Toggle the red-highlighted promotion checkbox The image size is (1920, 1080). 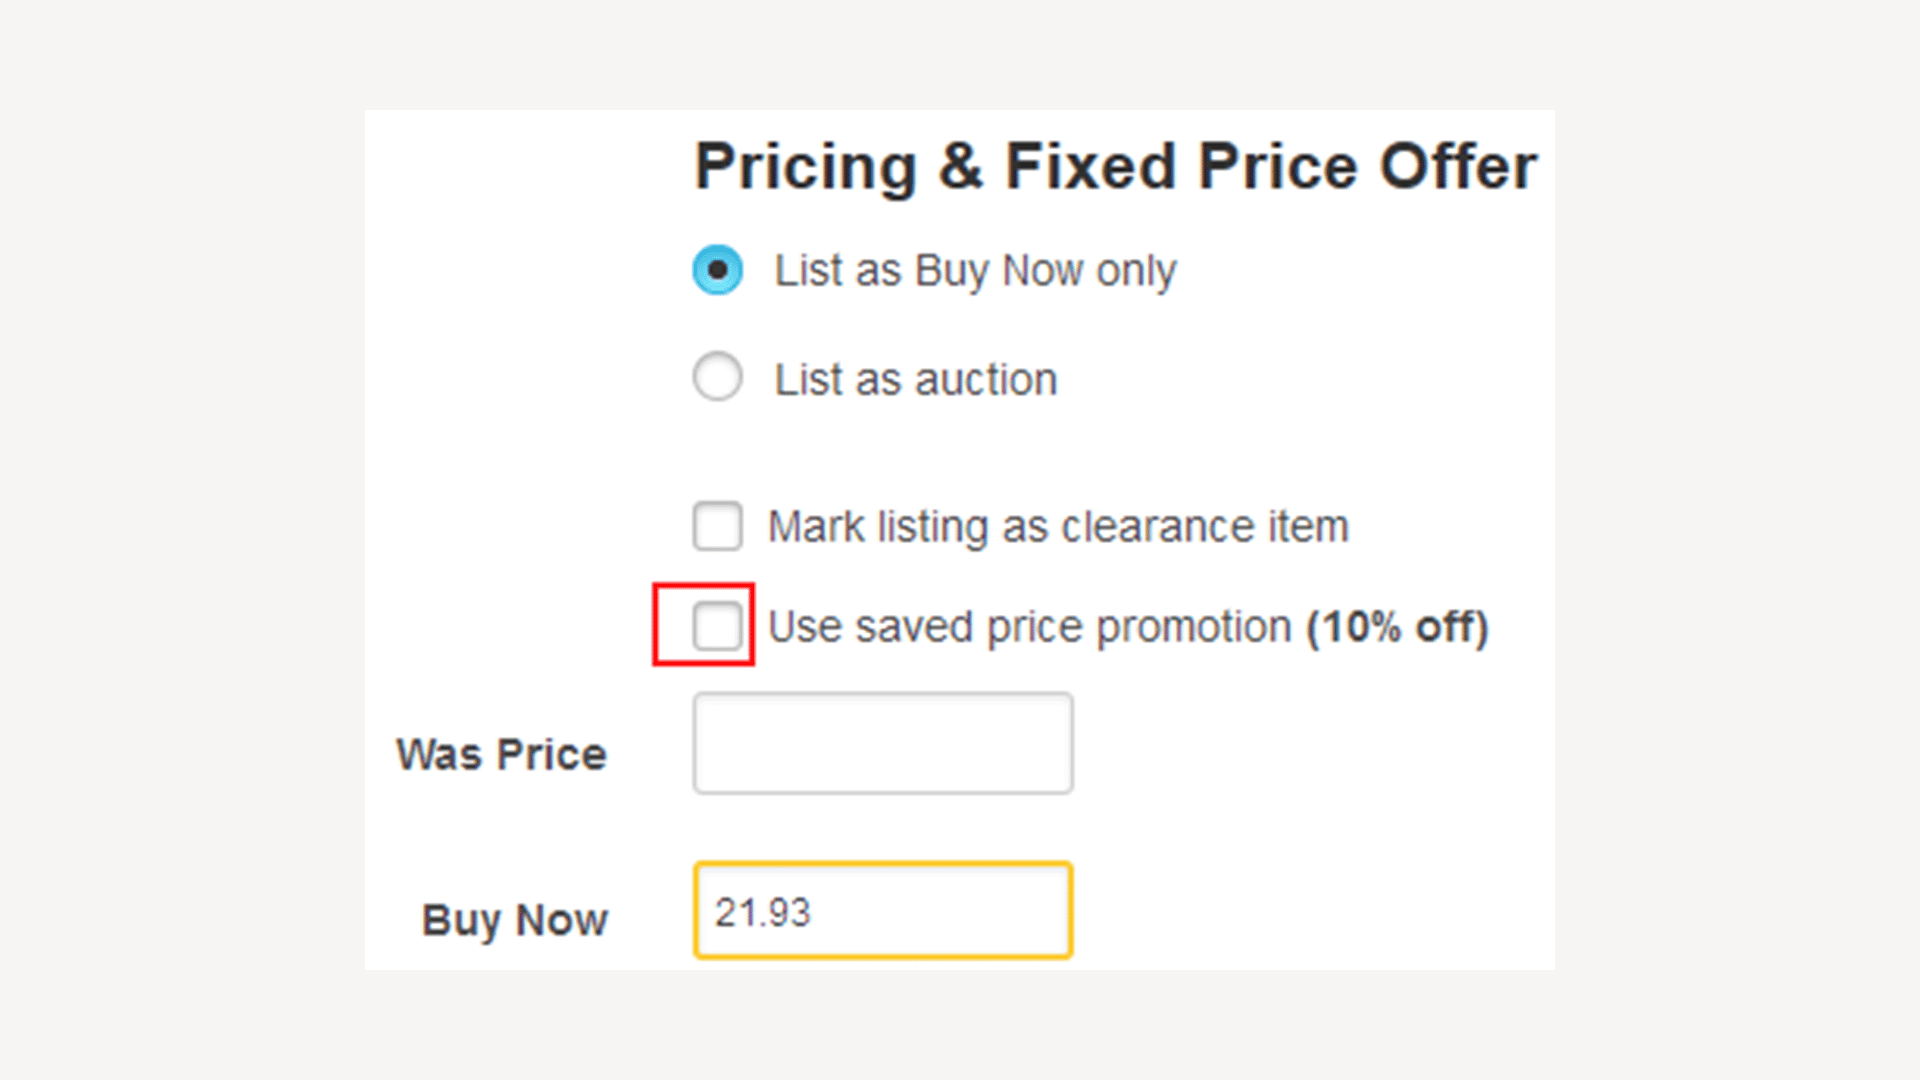[x=717, y=626]
